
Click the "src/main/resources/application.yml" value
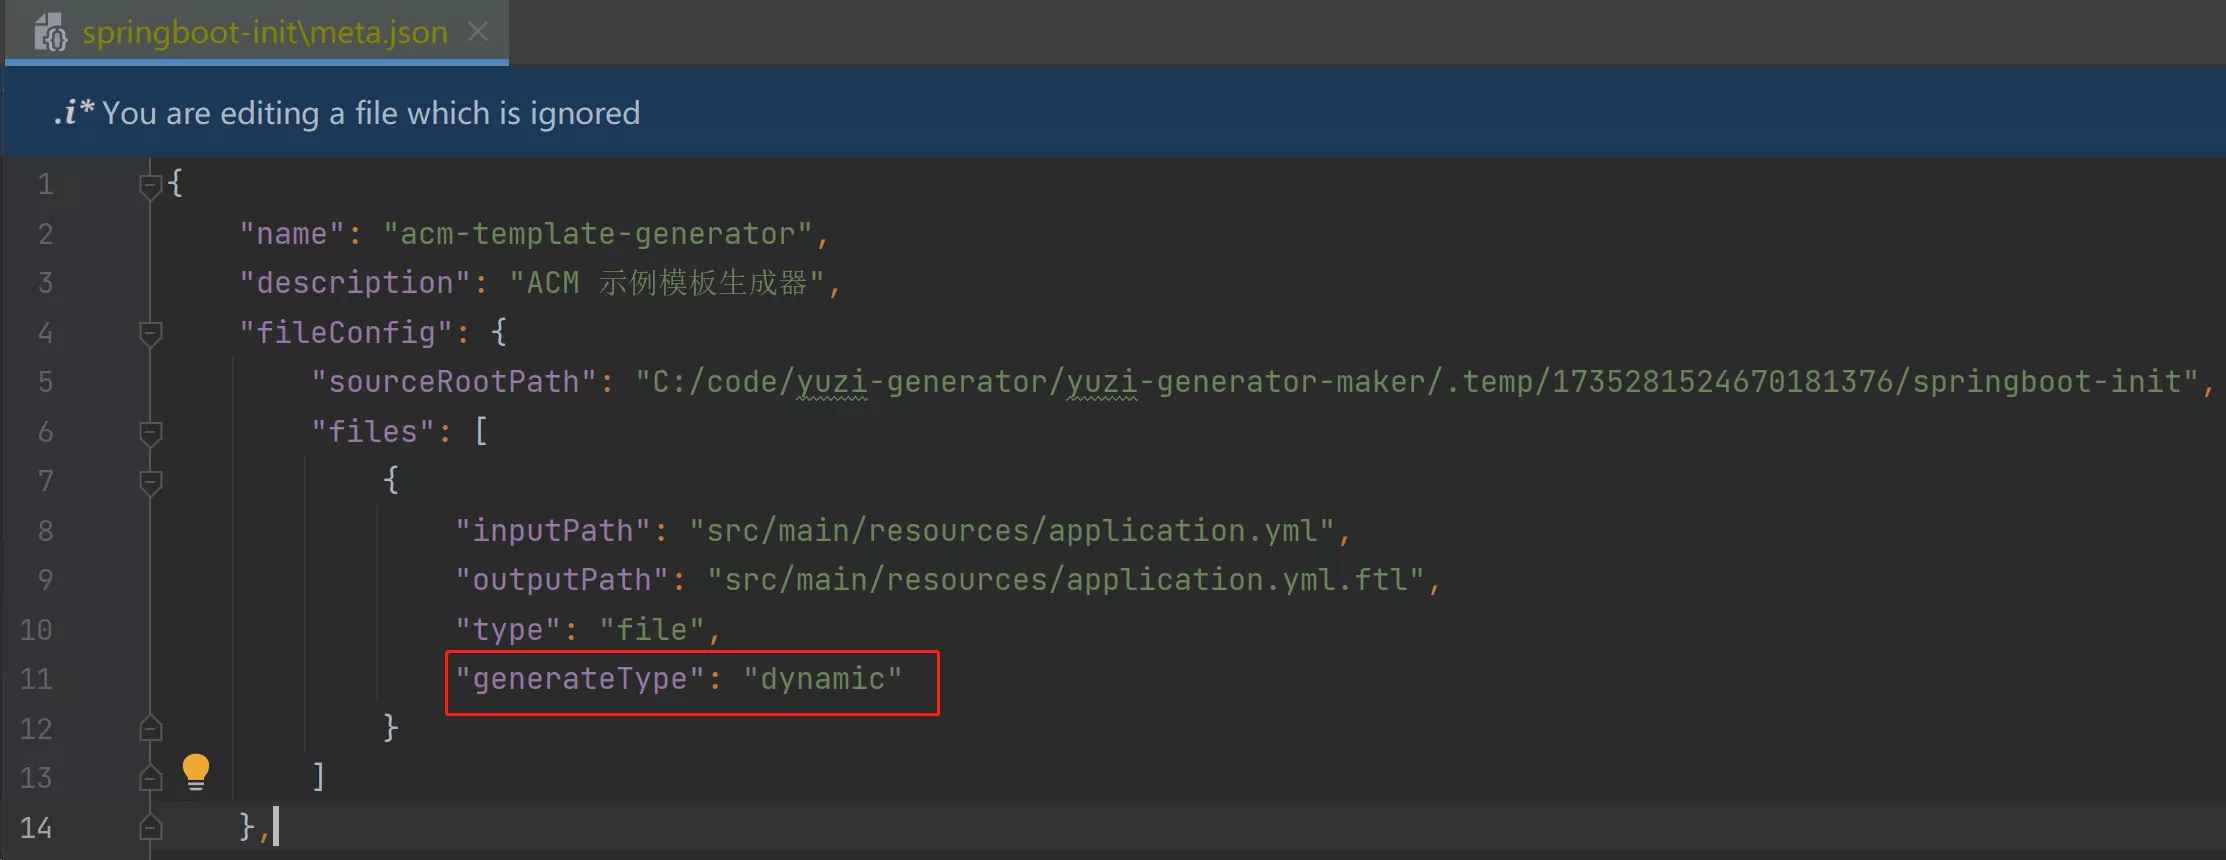coord(1012,530)
